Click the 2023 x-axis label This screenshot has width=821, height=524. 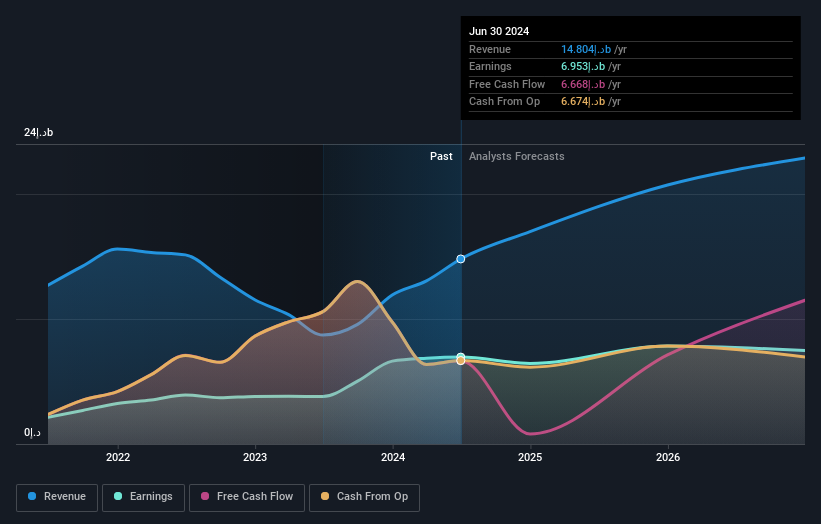point(255,457)
